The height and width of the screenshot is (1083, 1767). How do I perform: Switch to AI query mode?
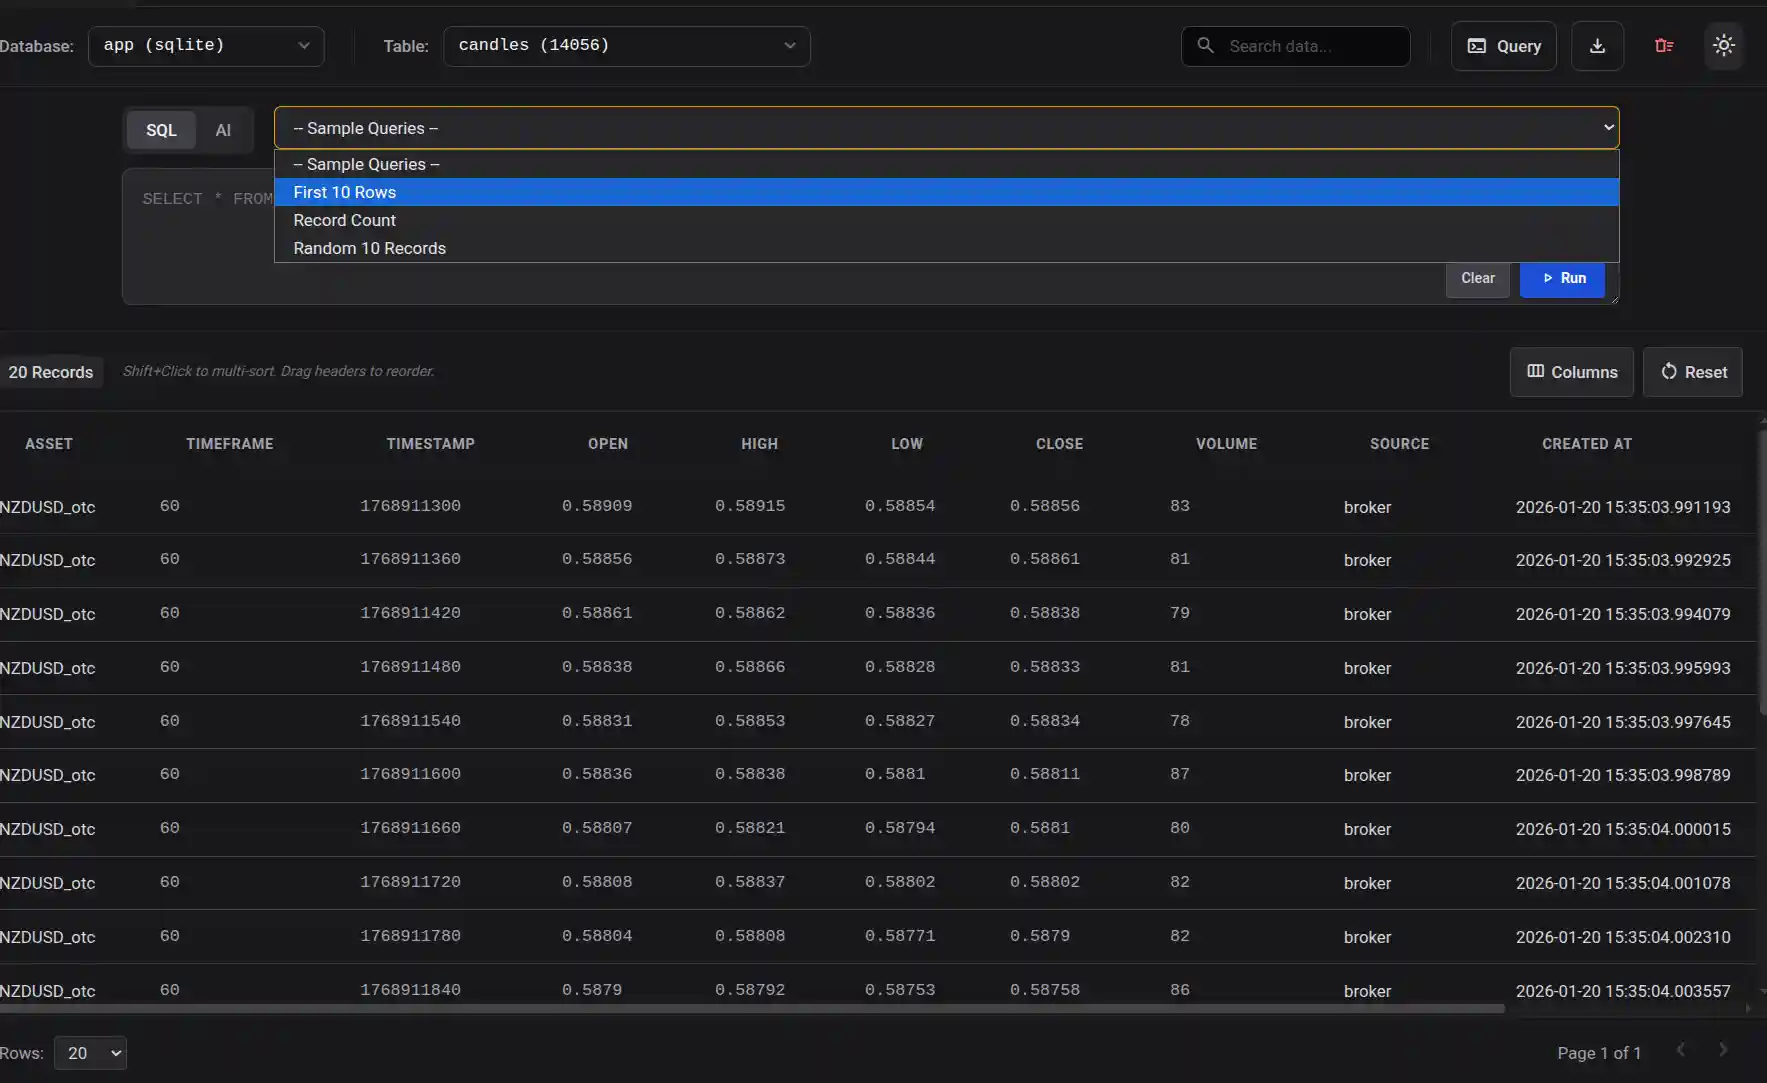click(223, 130)
